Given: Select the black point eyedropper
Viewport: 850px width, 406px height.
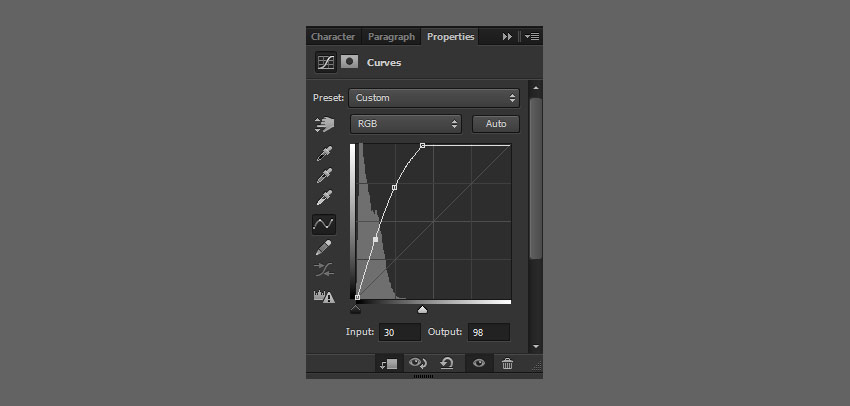Looking at the screenshot, I should [324, 154].
